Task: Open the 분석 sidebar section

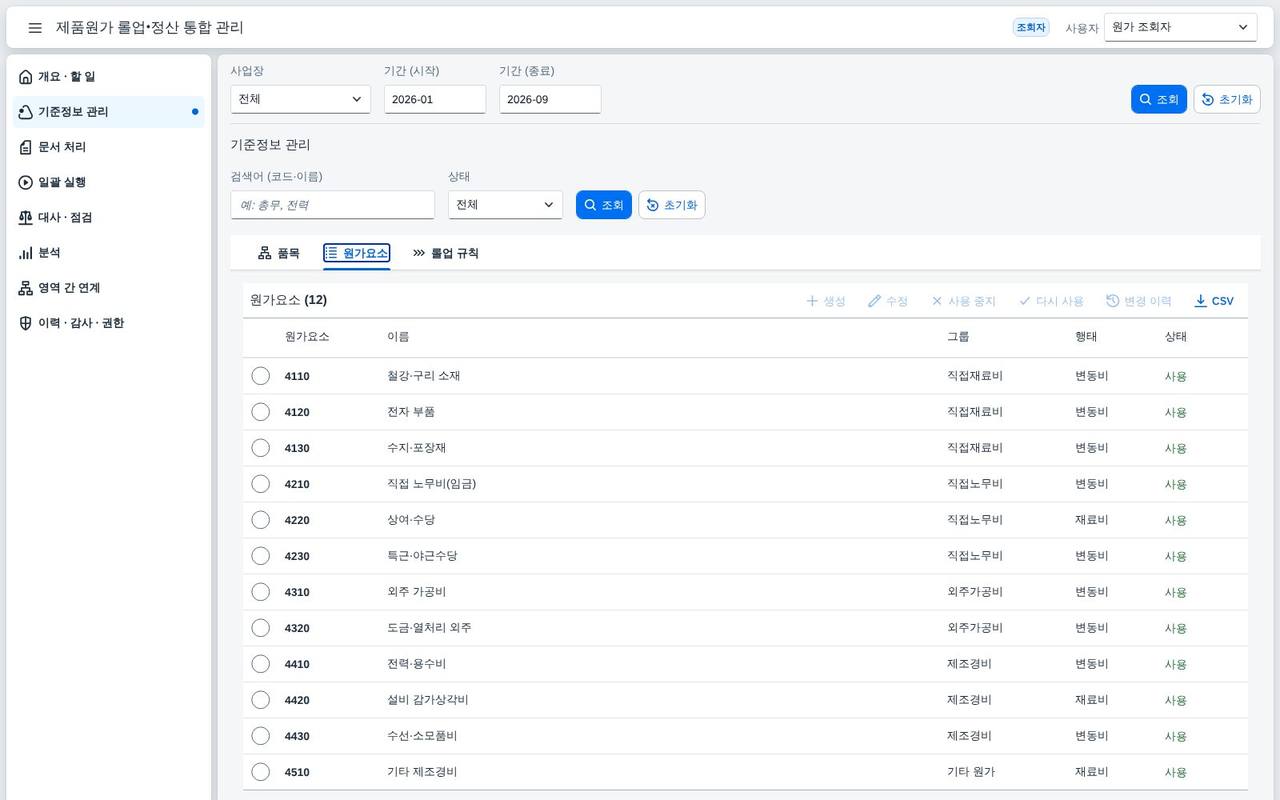Action: point(110,253)
